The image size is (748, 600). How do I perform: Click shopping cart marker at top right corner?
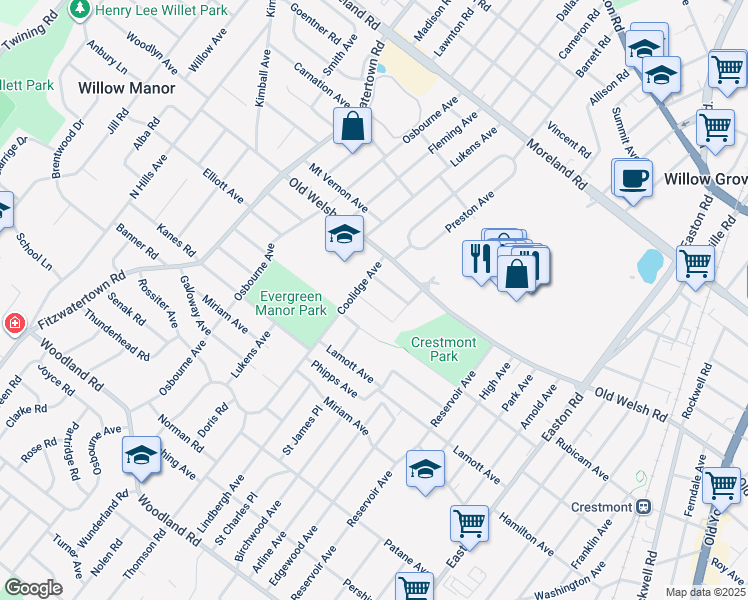(x=727, y=72)
